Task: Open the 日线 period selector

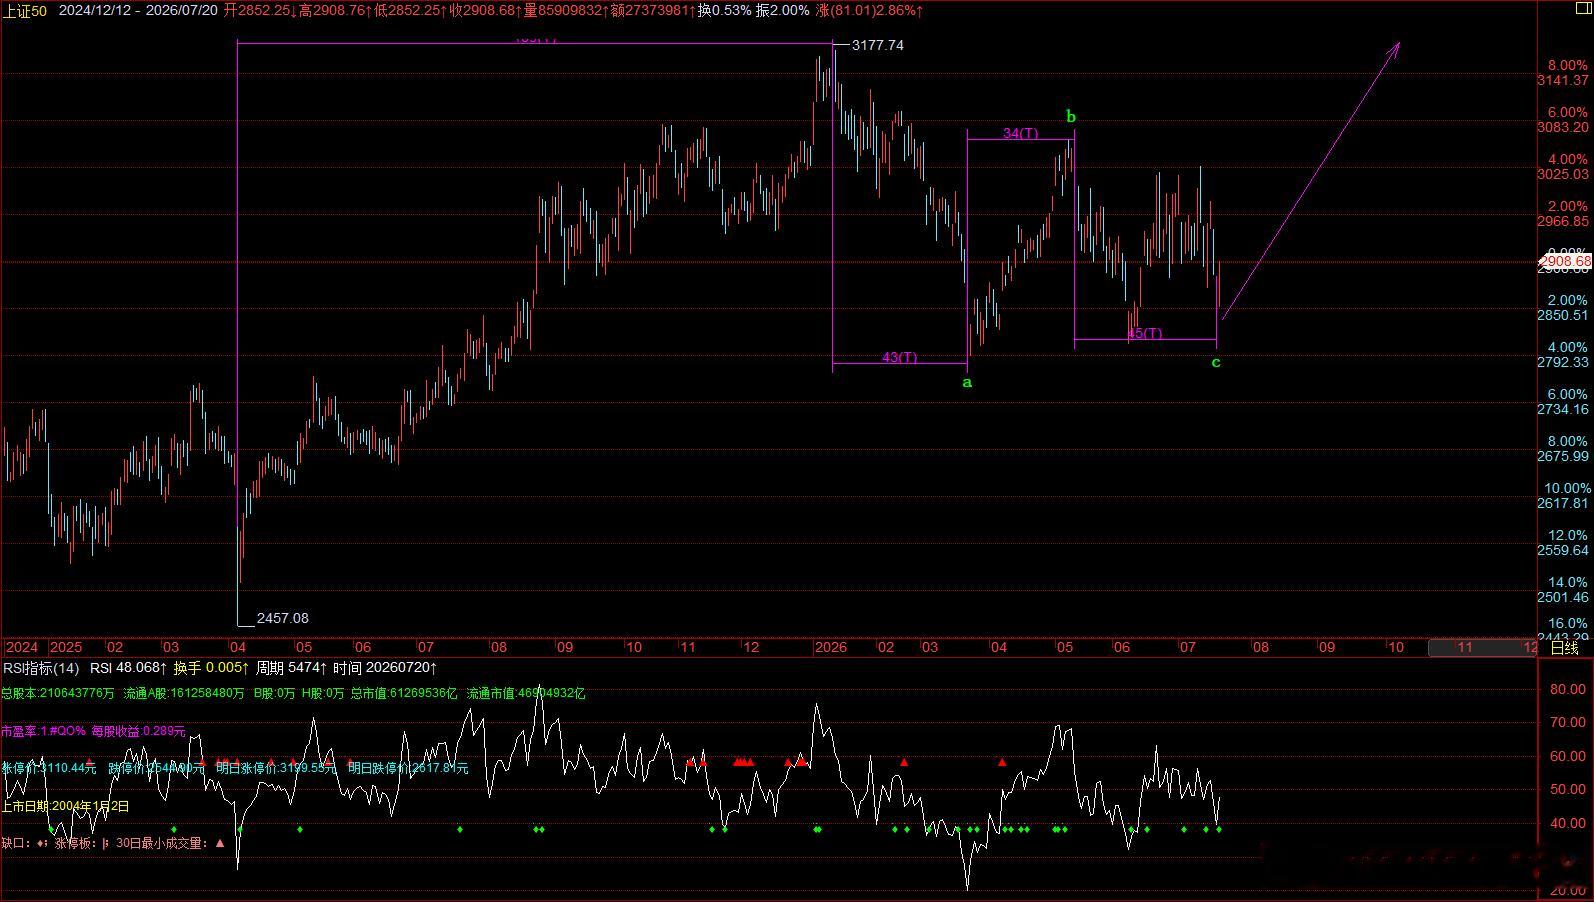Action: [1565, 647]
